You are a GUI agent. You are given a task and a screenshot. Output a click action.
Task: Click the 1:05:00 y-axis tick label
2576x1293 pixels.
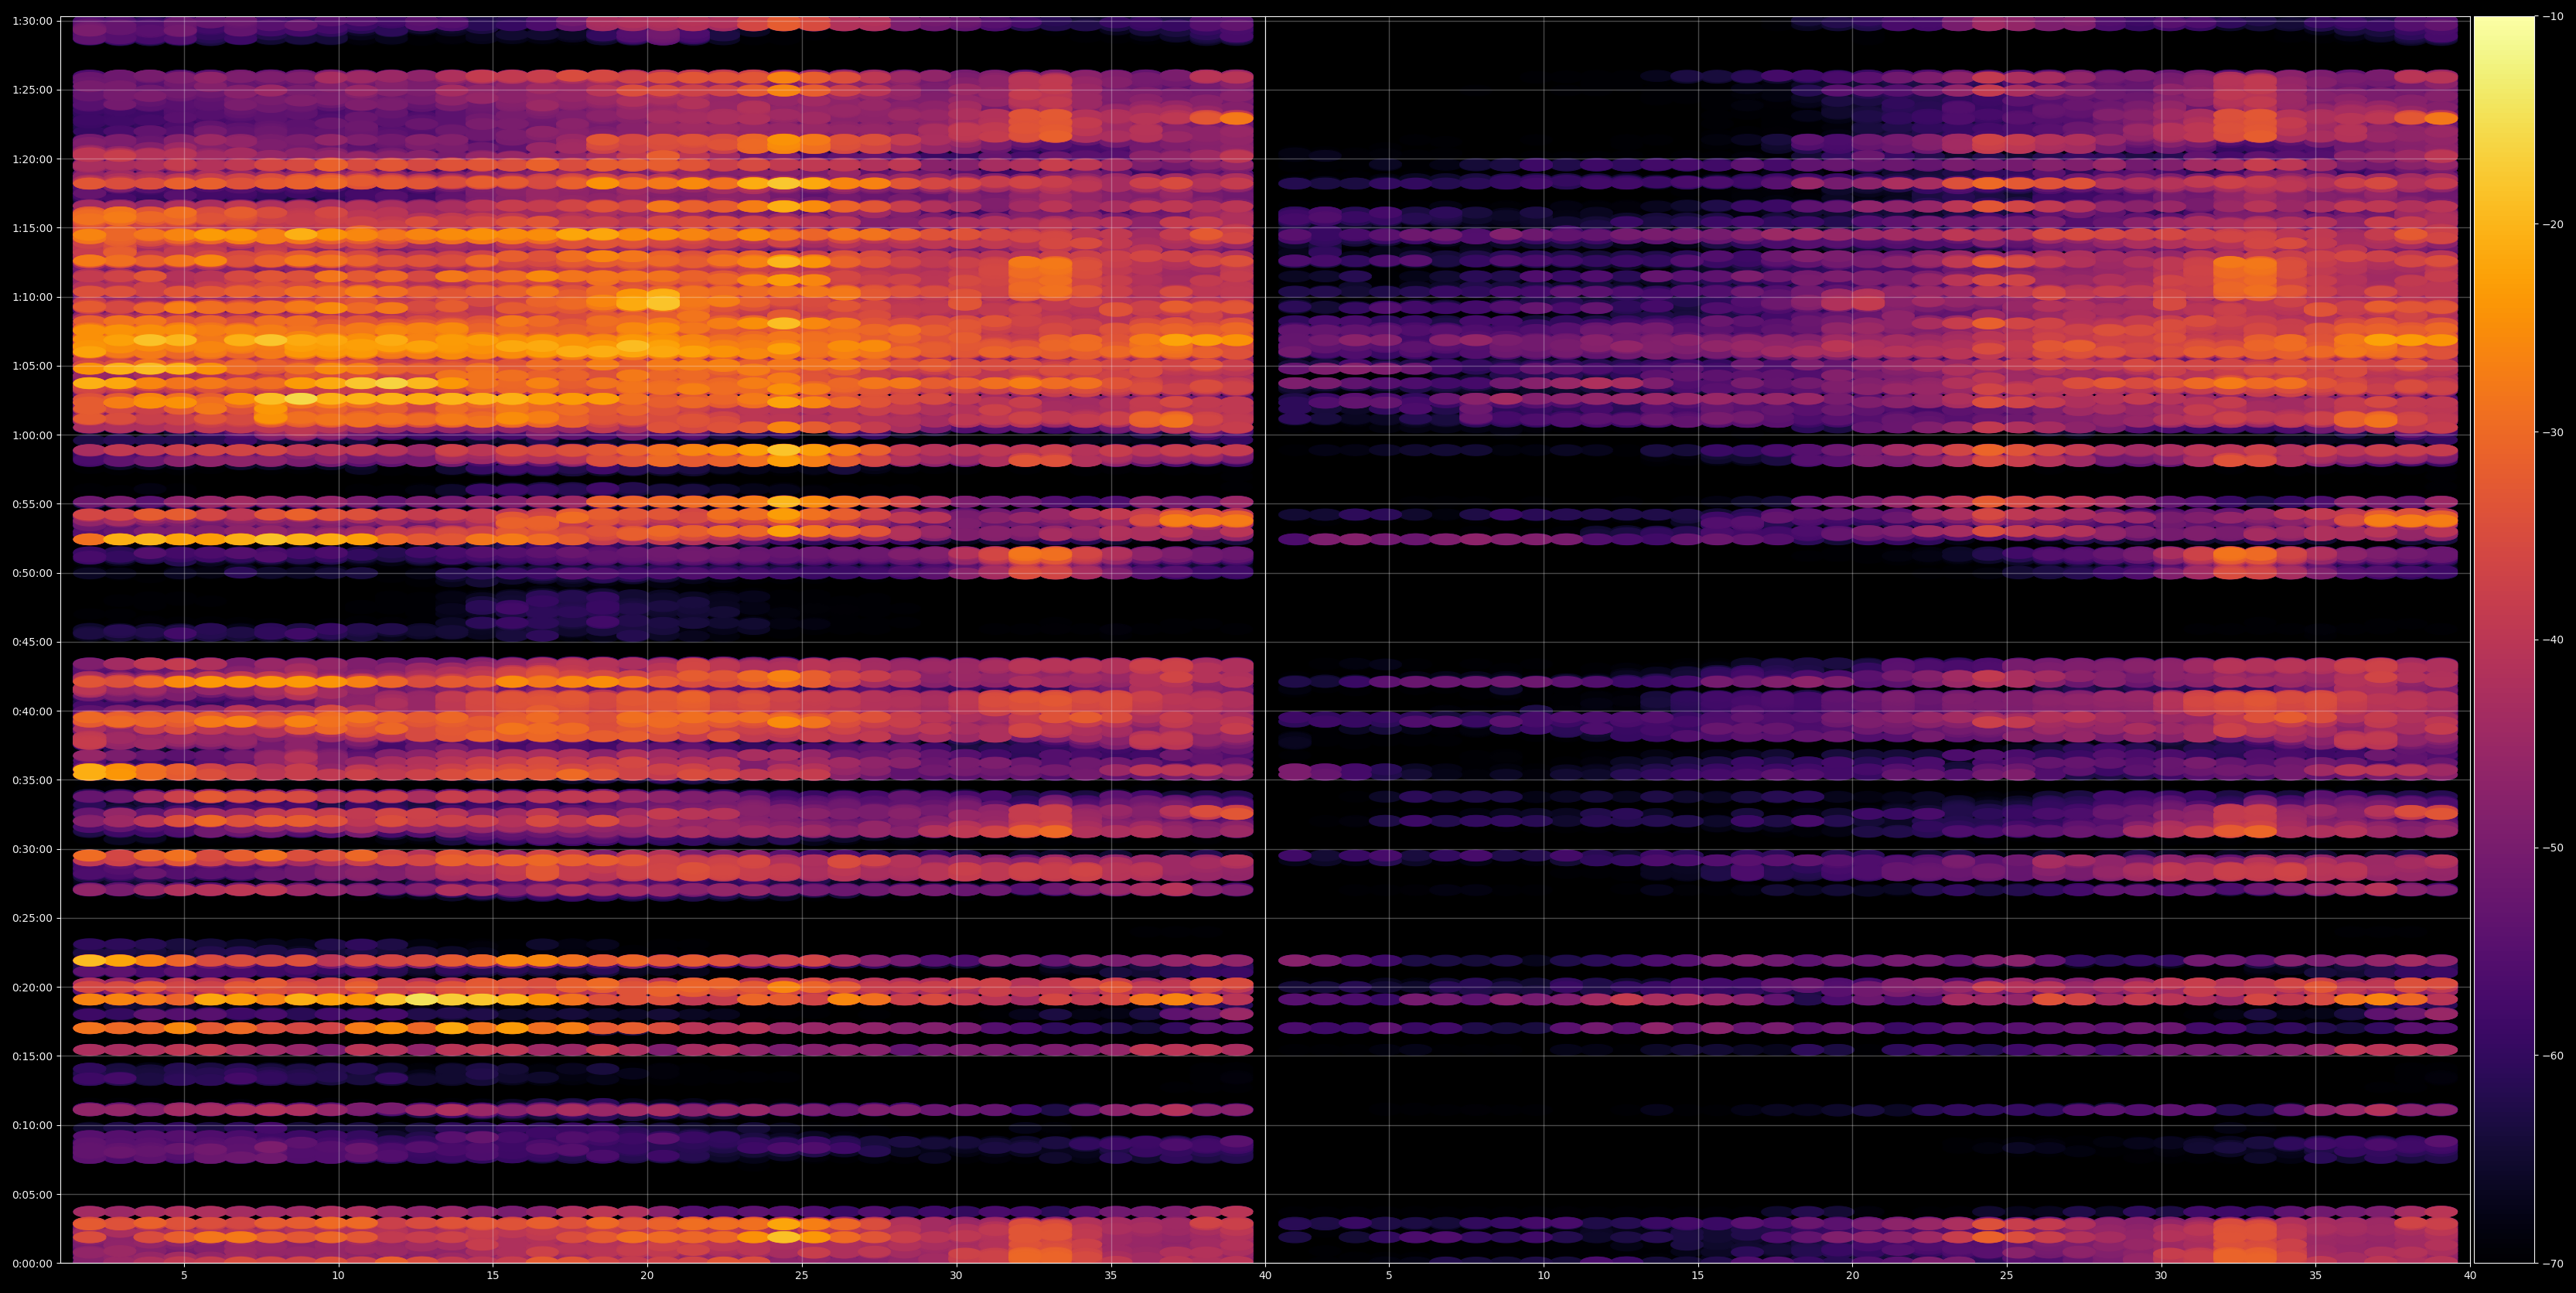tap(32, 366)
